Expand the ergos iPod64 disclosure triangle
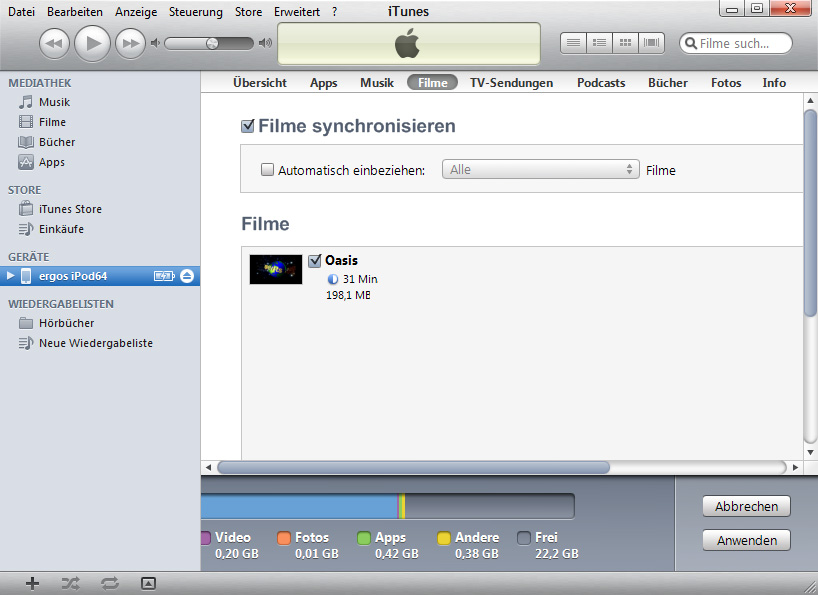Image resolution: width=818 pixels, height=595 pixels. pyautogui.click(x=10, y=276)
